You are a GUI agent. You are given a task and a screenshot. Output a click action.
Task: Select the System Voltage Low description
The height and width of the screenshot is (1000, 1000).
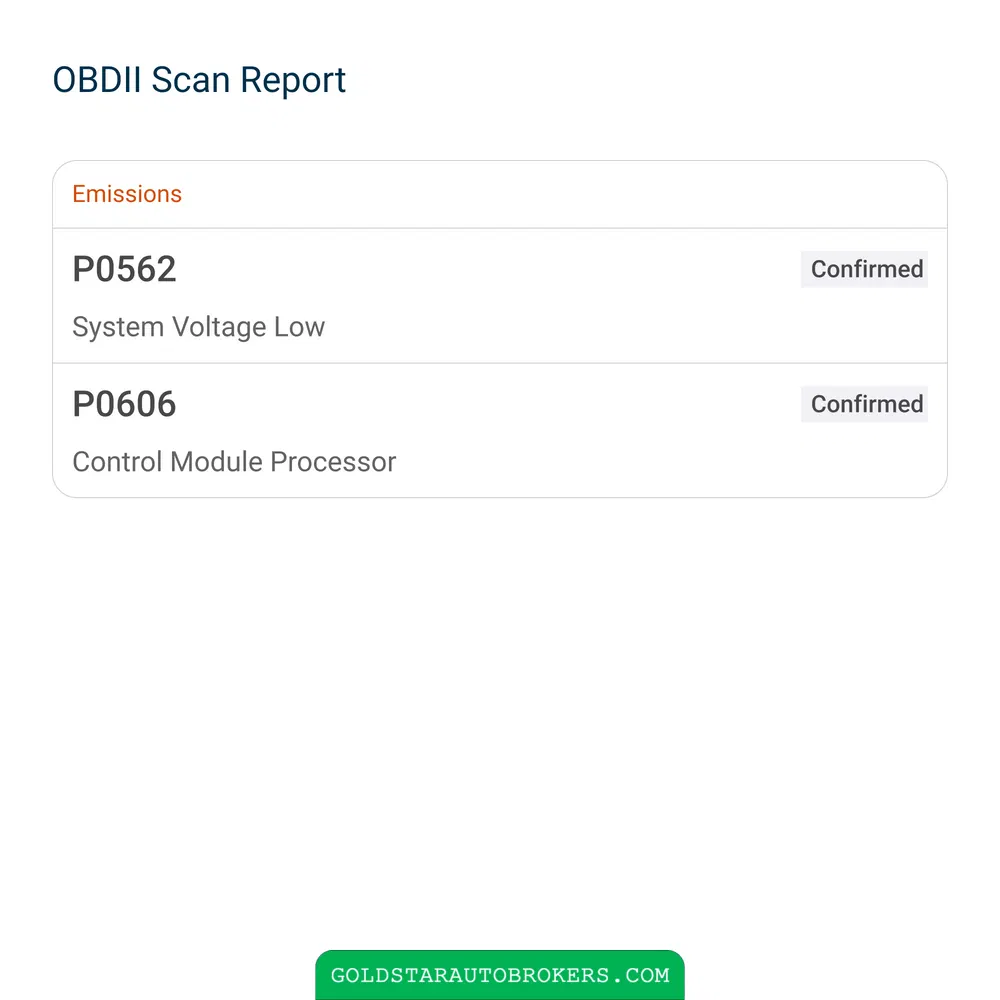pyautogui.click(x=198, y=327)
